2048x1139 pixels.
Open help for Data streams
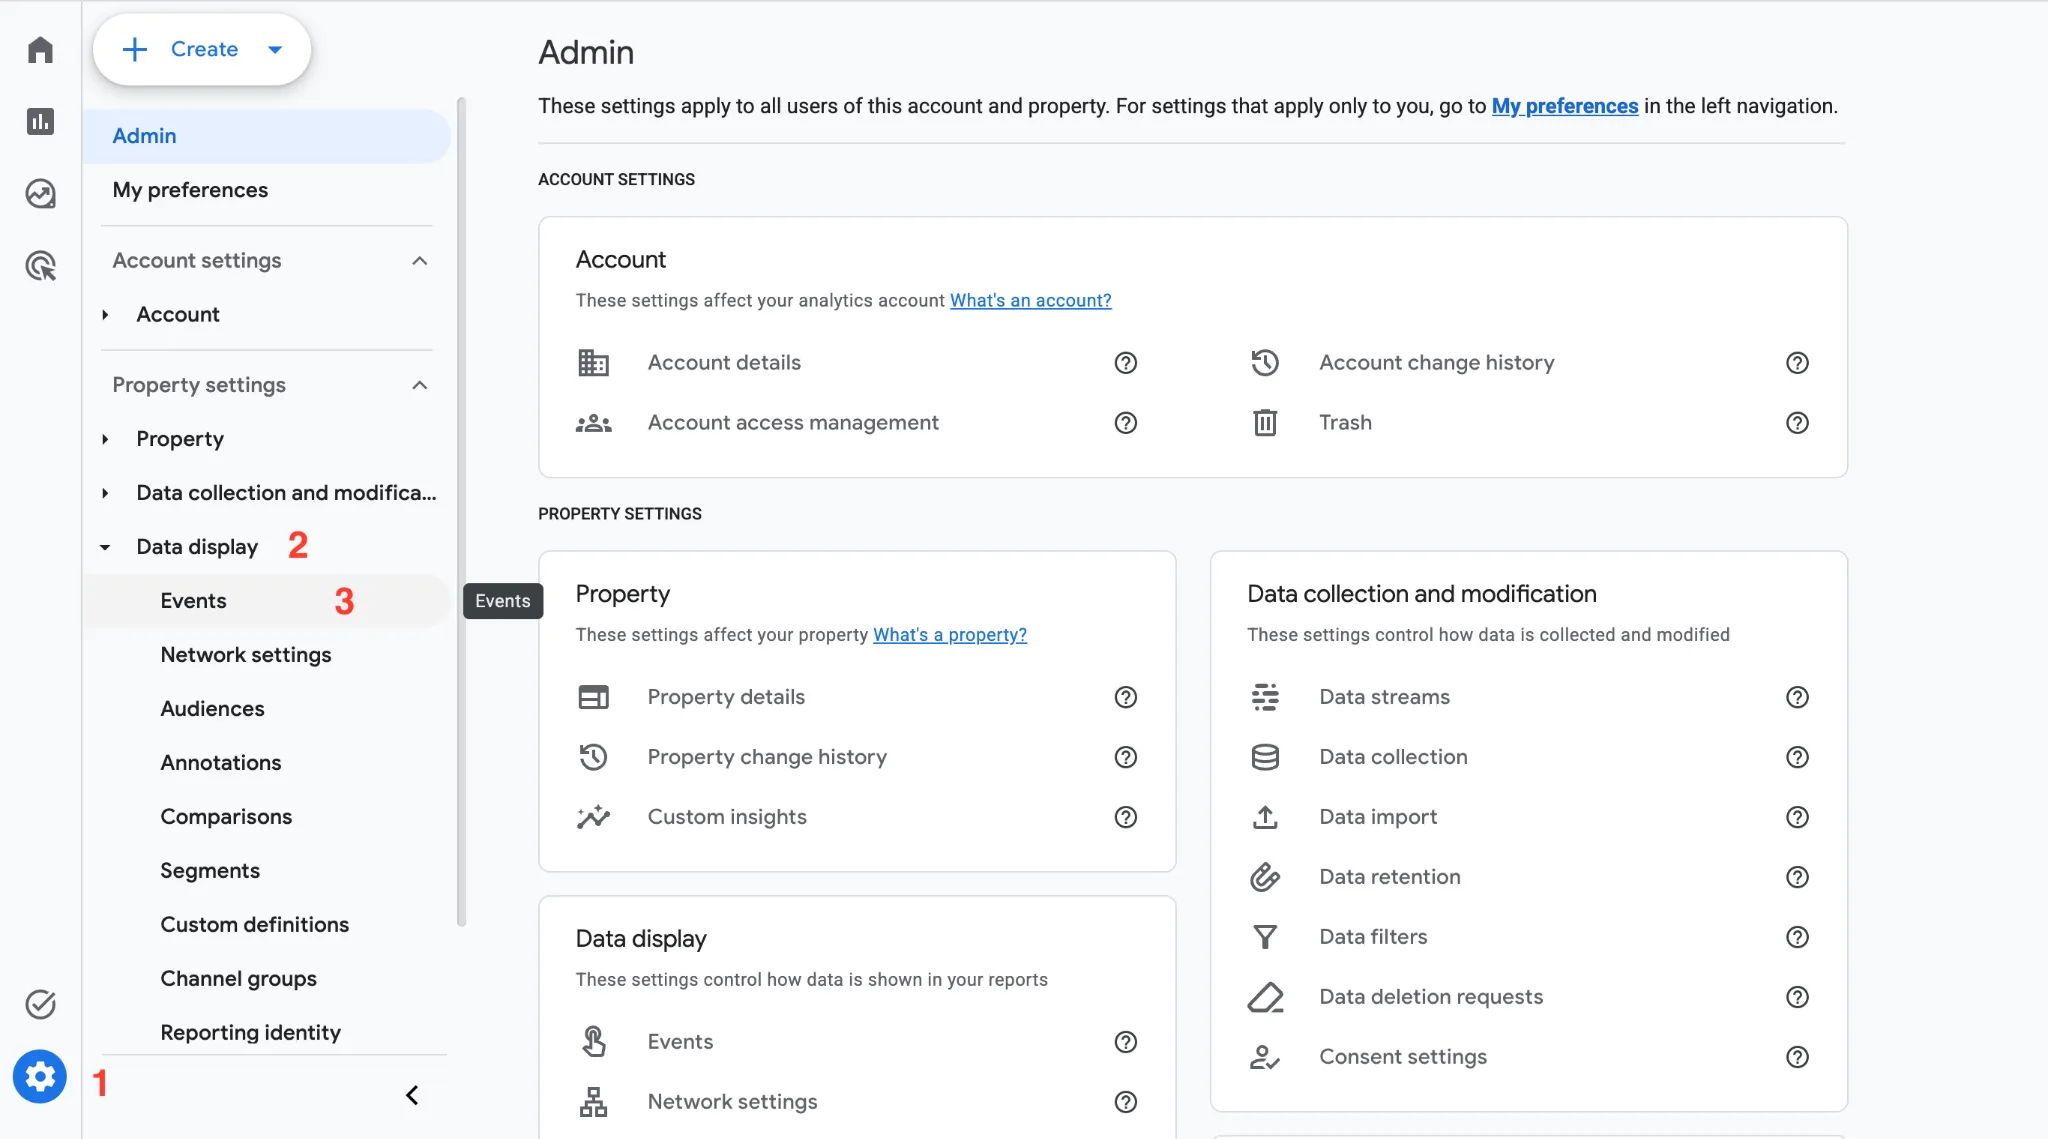click(x=1797, y=697)
